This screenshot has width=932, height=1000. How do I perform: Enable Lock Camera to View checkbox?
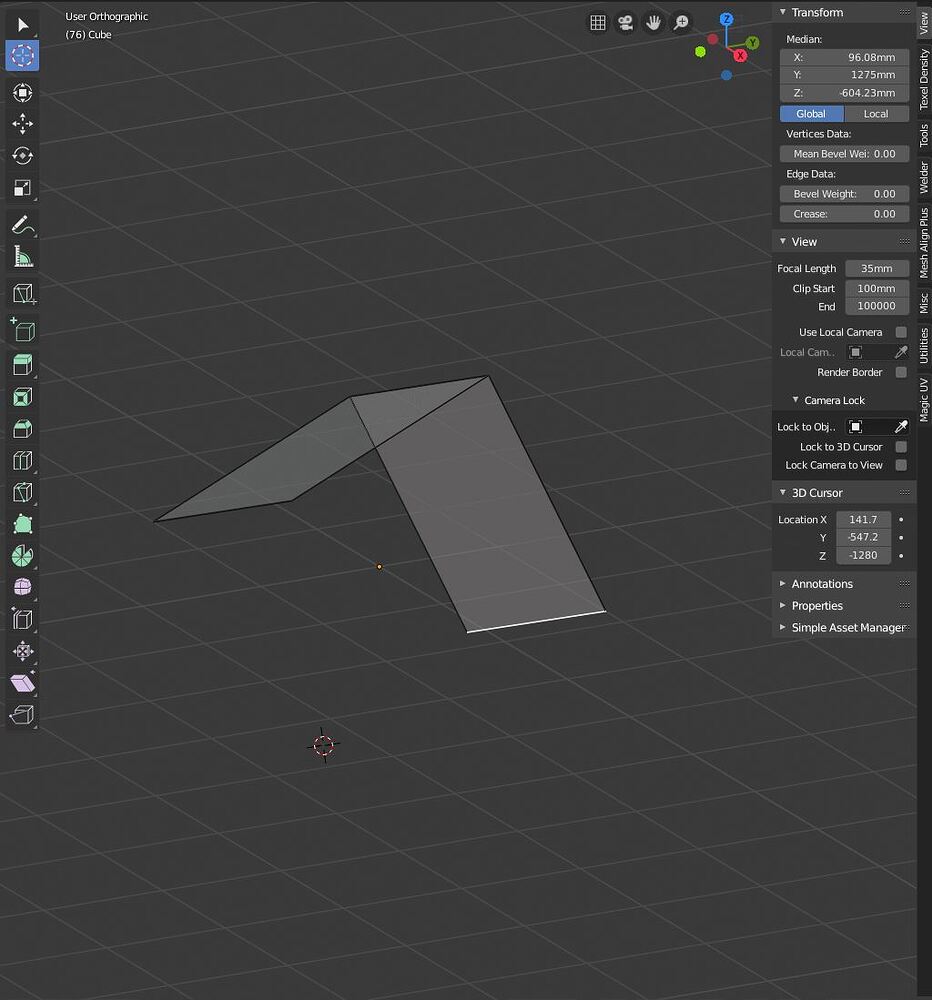(x=901, y=465)
